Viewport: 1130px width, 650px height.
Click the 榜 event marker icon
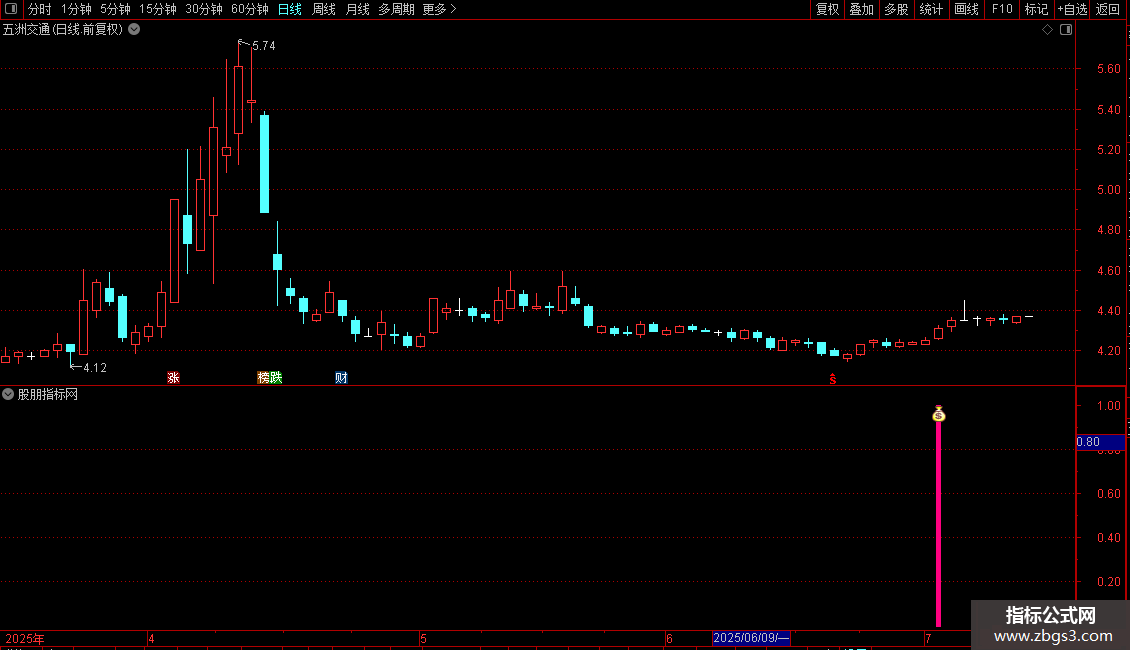point(264,378)
